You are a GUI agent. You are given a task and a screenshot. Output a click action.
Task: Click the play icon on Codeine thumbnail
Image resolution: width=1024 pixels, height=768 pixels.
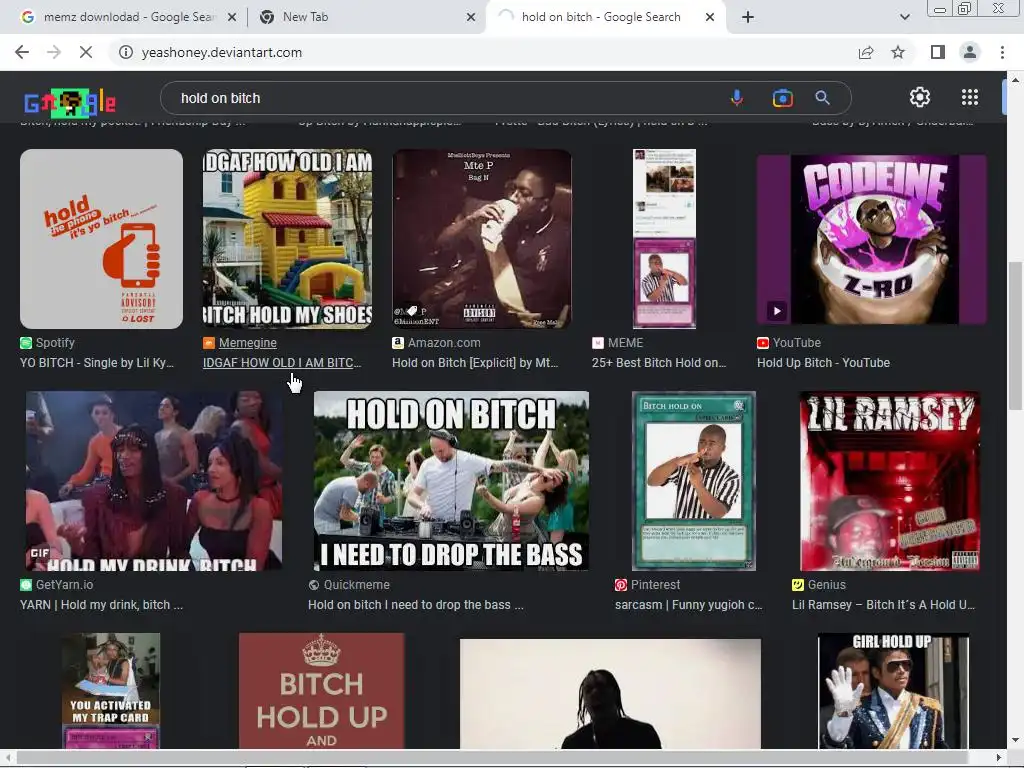776,311
